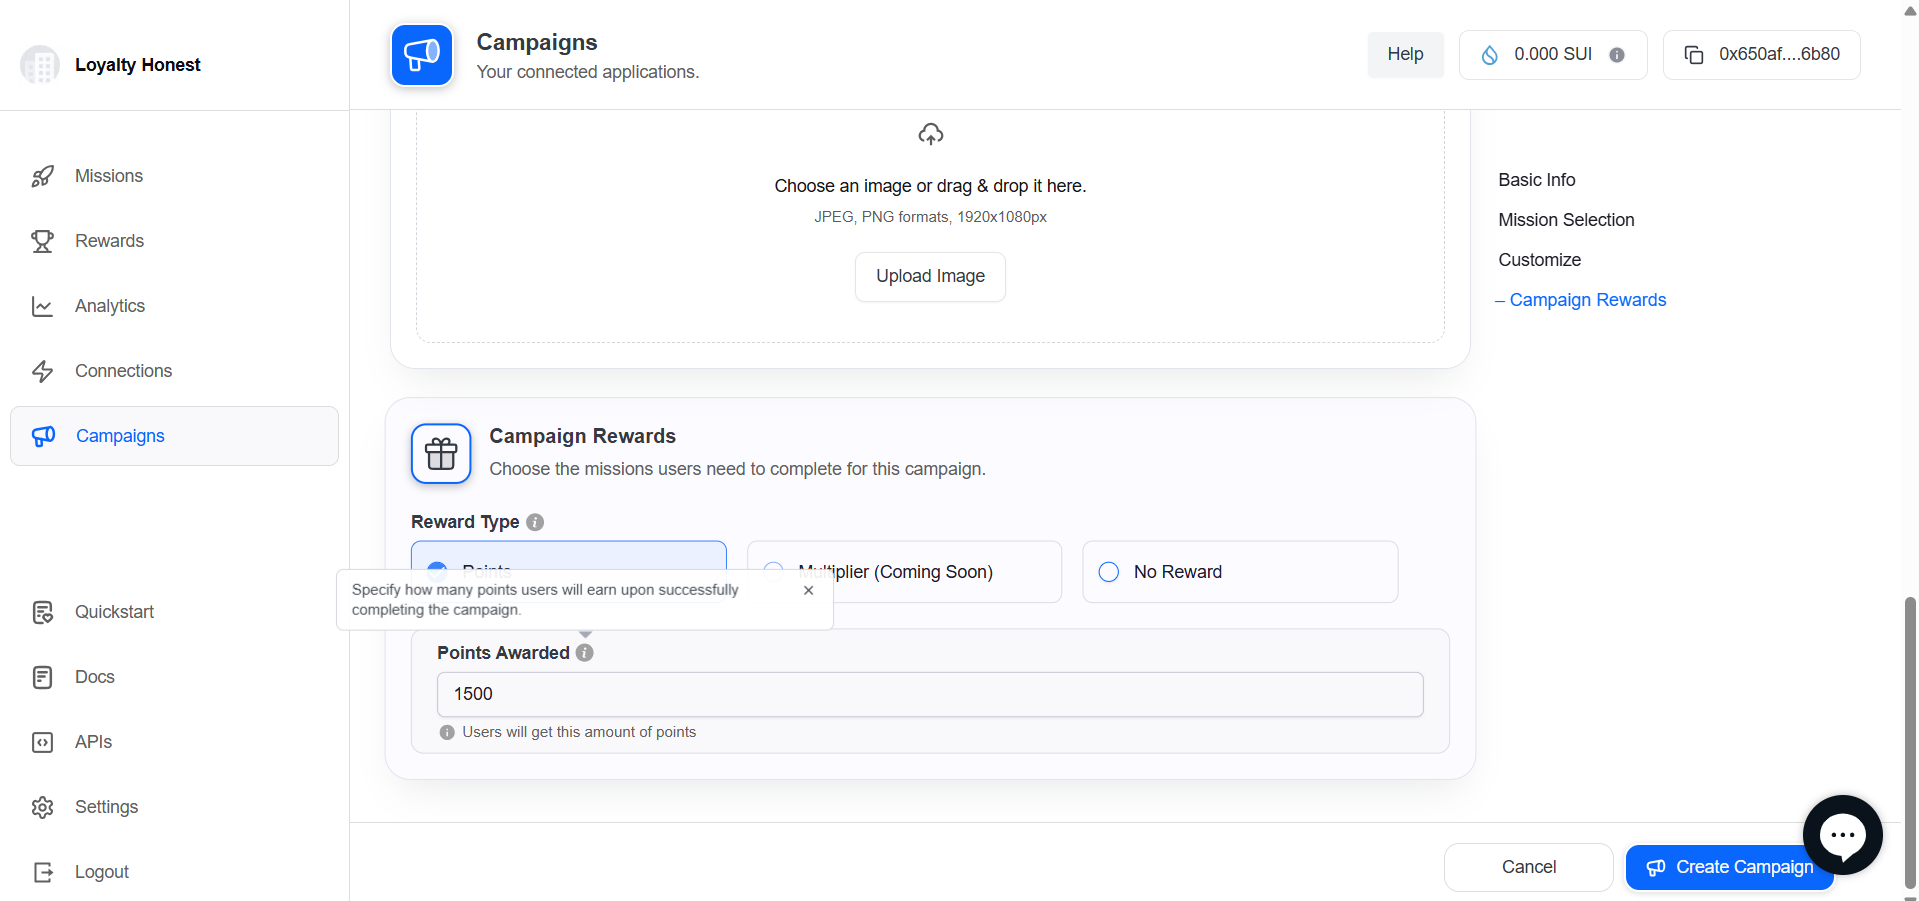1919x901 pixels.
Task: Click the wallet address 0x650af....6b80
Action: point(1779,54)
